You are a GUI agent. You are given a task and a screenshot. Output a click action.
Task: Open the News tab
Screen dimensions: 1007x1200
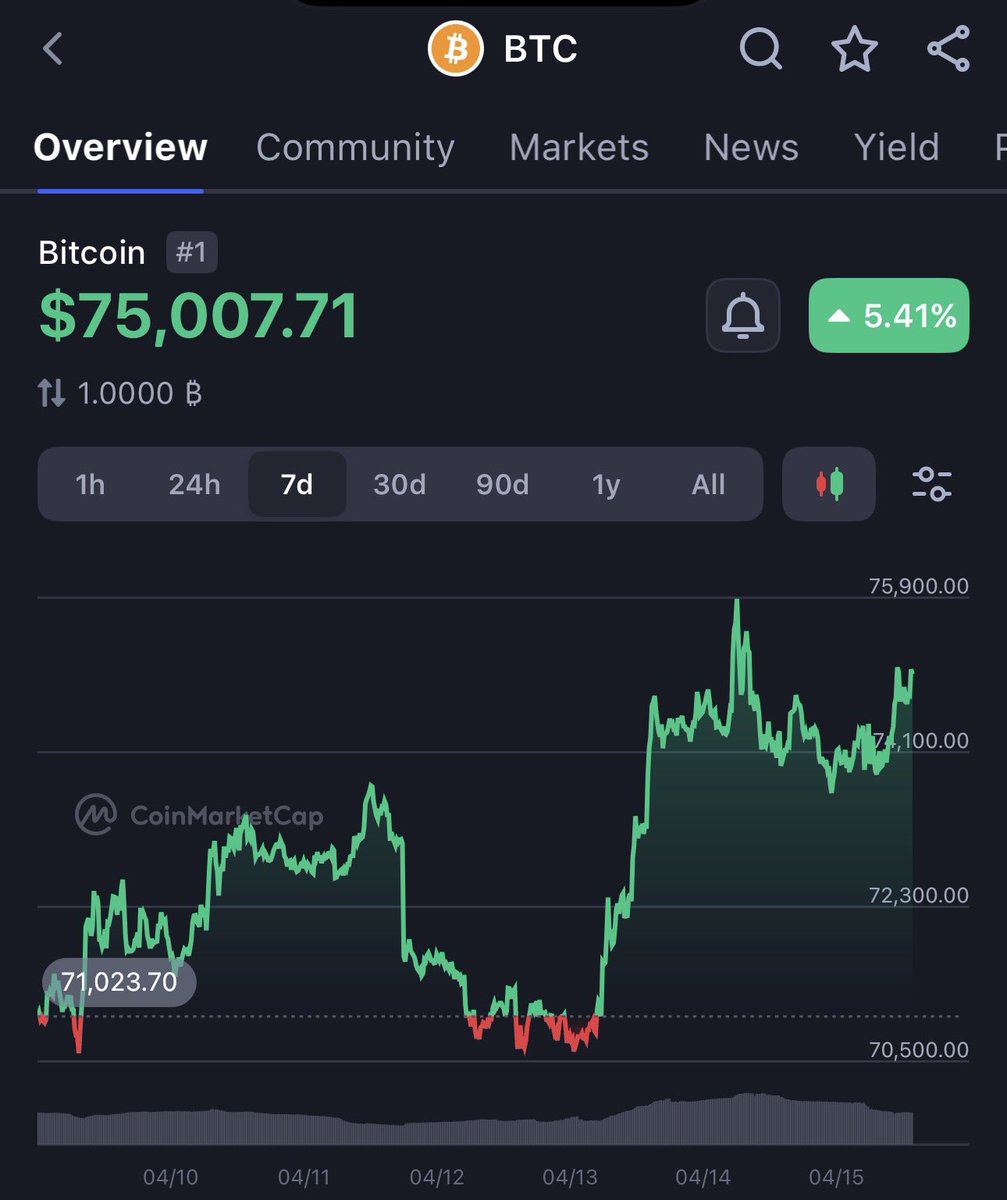tap(751, 148)
